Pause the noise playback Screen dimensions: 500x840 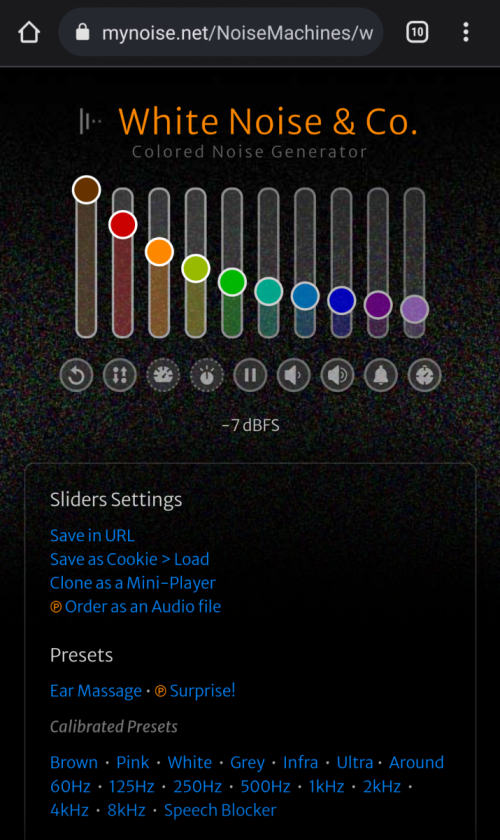250,374
